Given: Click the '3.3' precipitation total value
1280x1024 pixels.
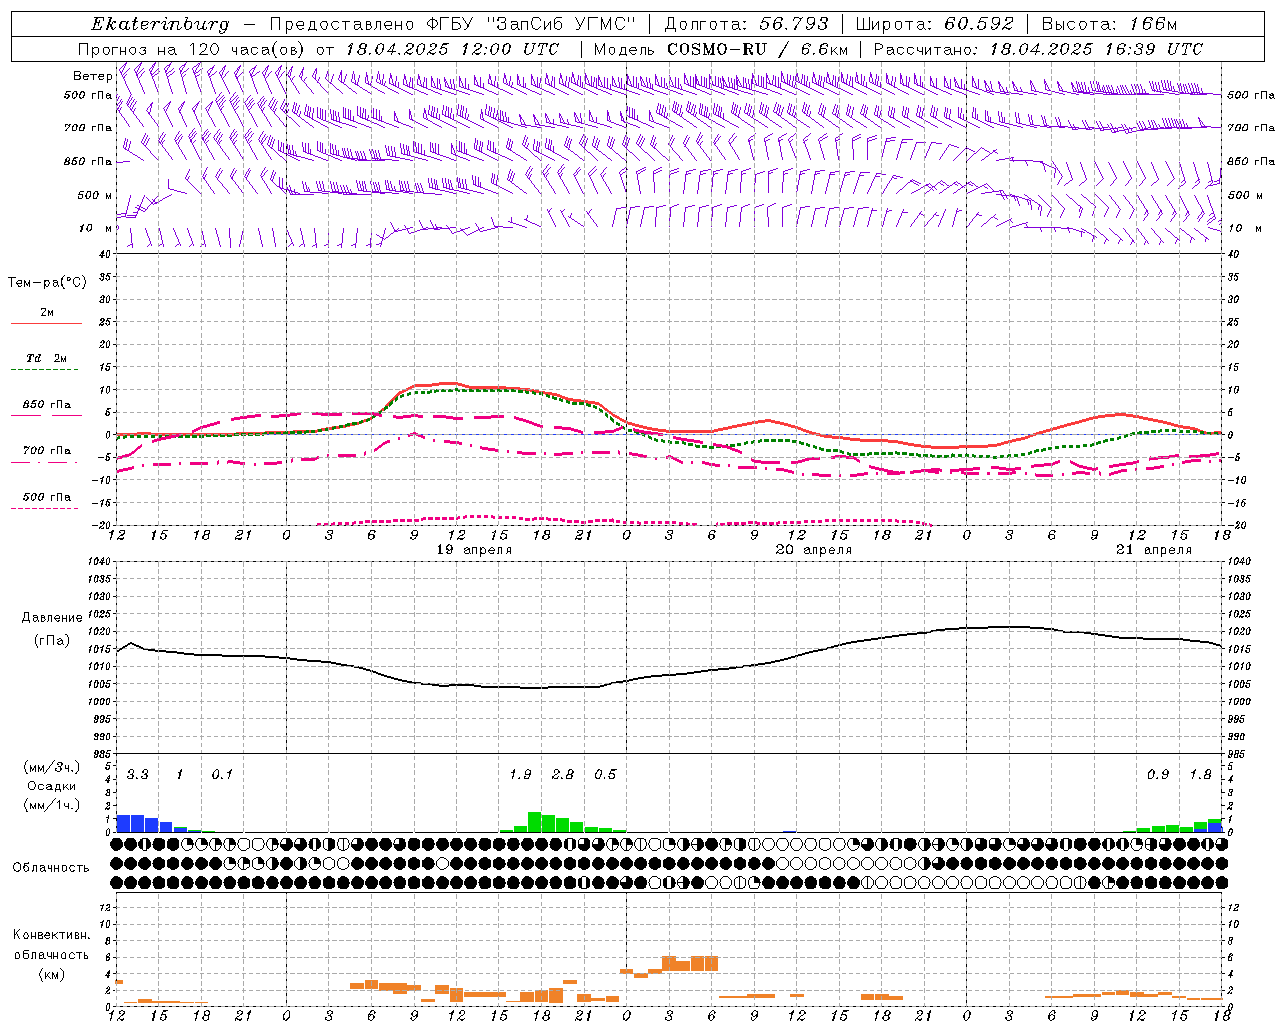Looking at the screenshot, I should click(x=137, y=774).
